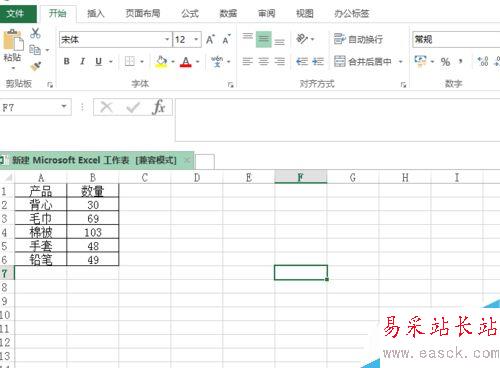Image resolution: width=500 pixels, height=368 pixels.
Task: Click Merge and Center (合并后居中)
Action: [x=363, y=61]
